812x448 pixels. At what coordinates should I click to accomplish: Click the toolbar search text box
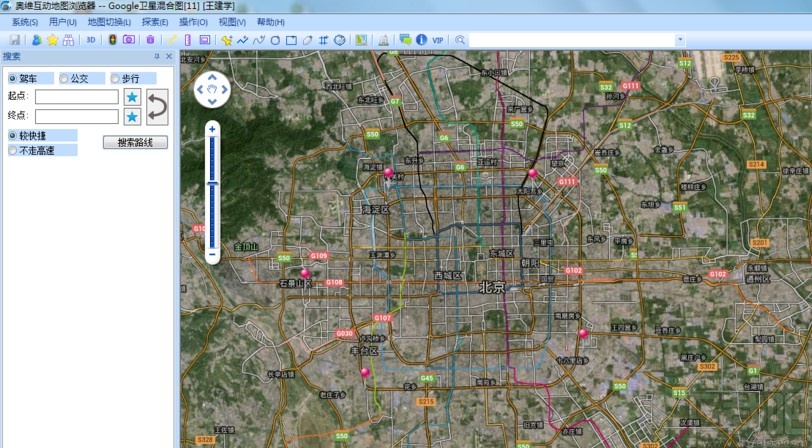[572, 40]
